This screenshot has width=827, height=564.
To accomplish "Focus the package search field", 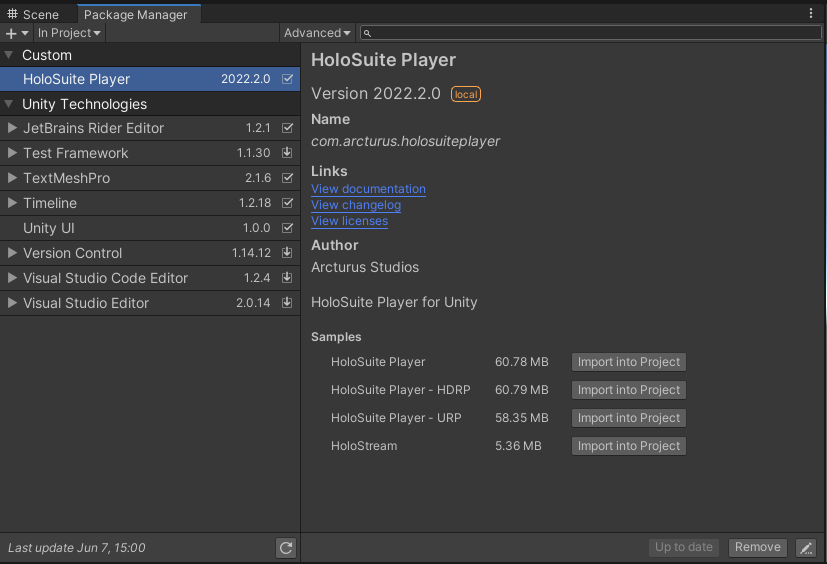I will pyautogui.click(x=591, y=33).
